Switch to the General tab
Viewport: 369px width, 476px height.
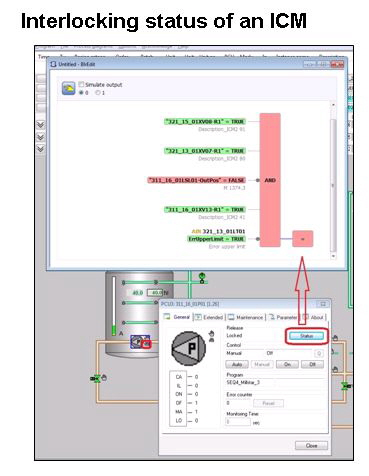[x=177, y=317]
